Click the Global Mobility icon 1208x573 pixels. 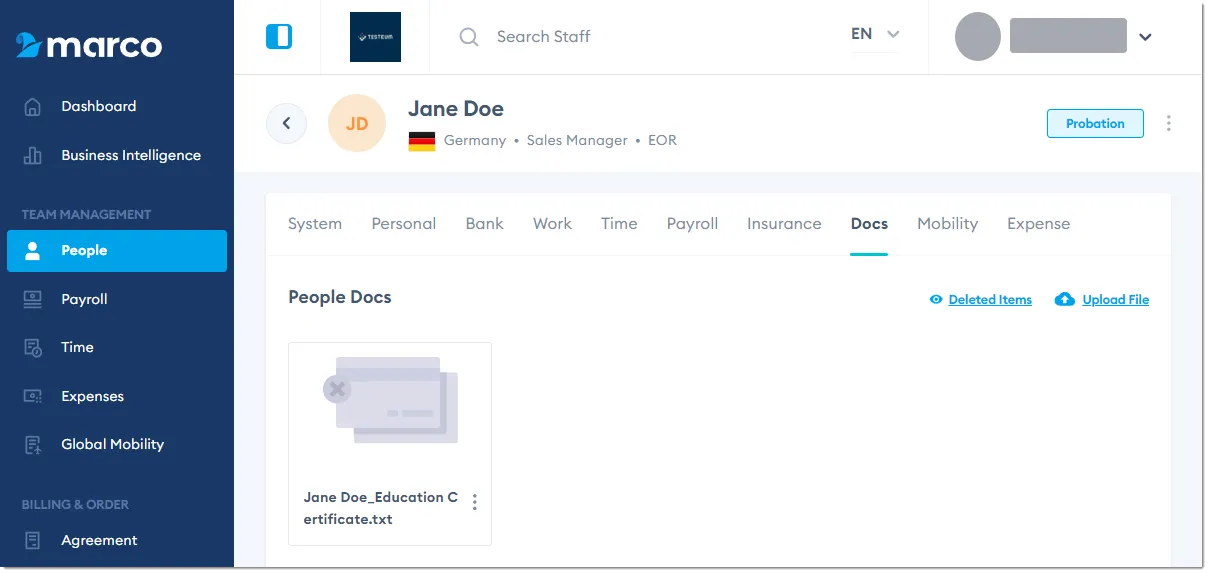pos(33,444)
